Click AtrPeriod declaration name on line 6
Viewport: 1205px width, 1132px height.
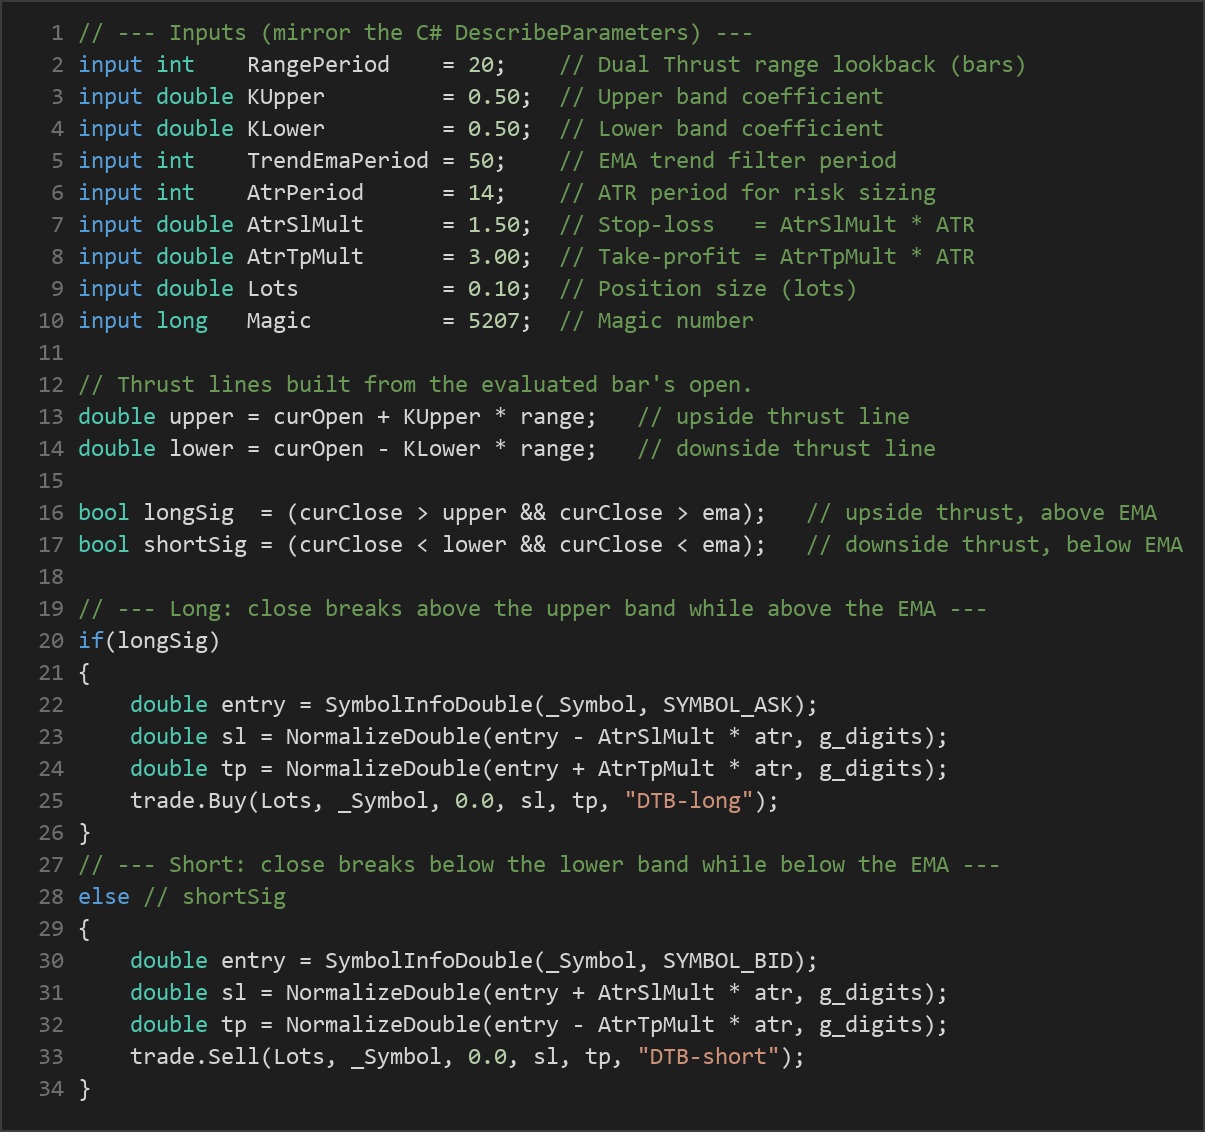(x=305, y=193)
